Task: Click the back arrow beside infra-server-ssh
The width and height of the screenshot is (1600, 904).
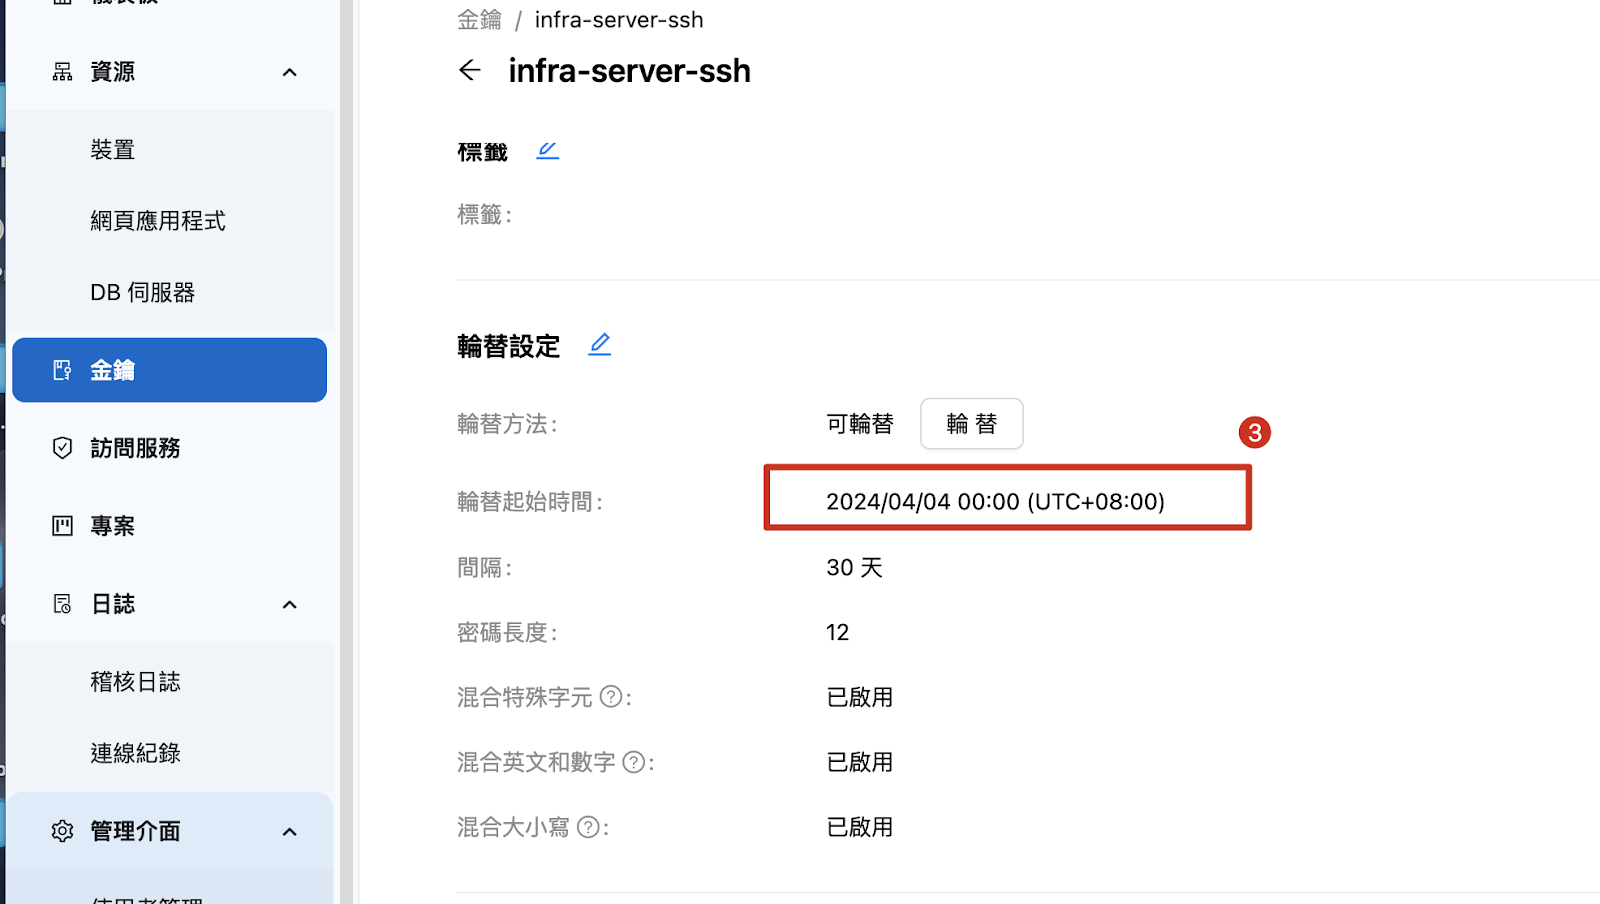Action: [x=469, y=70]
